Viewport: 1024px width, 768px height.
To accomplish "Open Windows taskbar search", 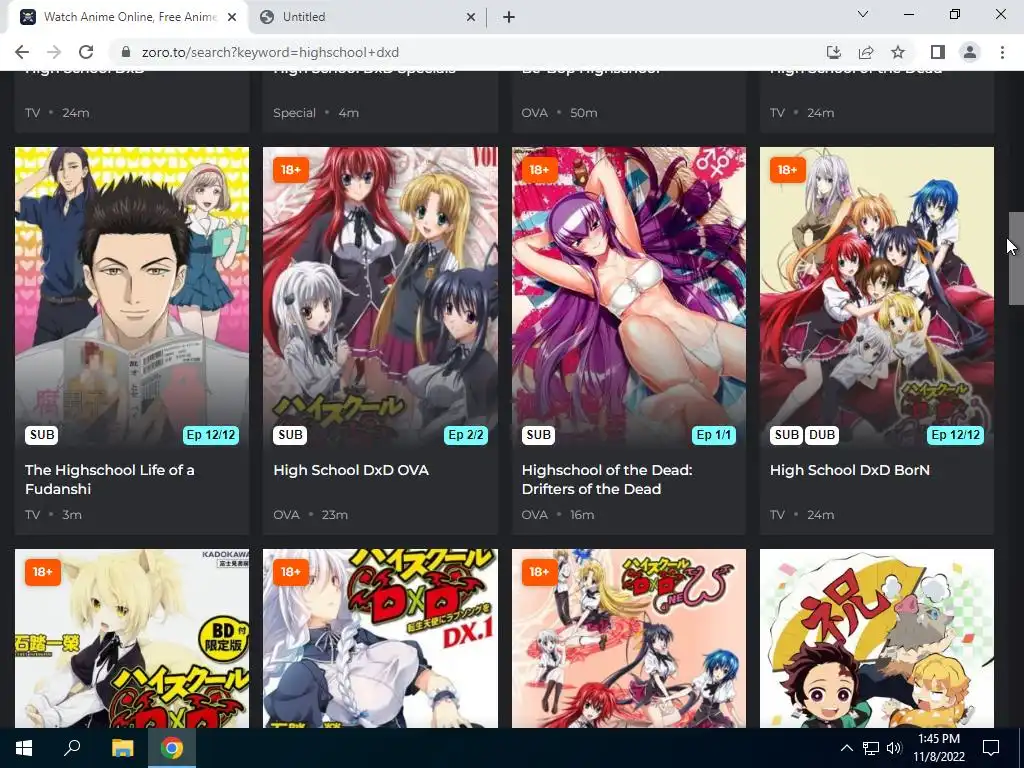I will pos(72,748).
